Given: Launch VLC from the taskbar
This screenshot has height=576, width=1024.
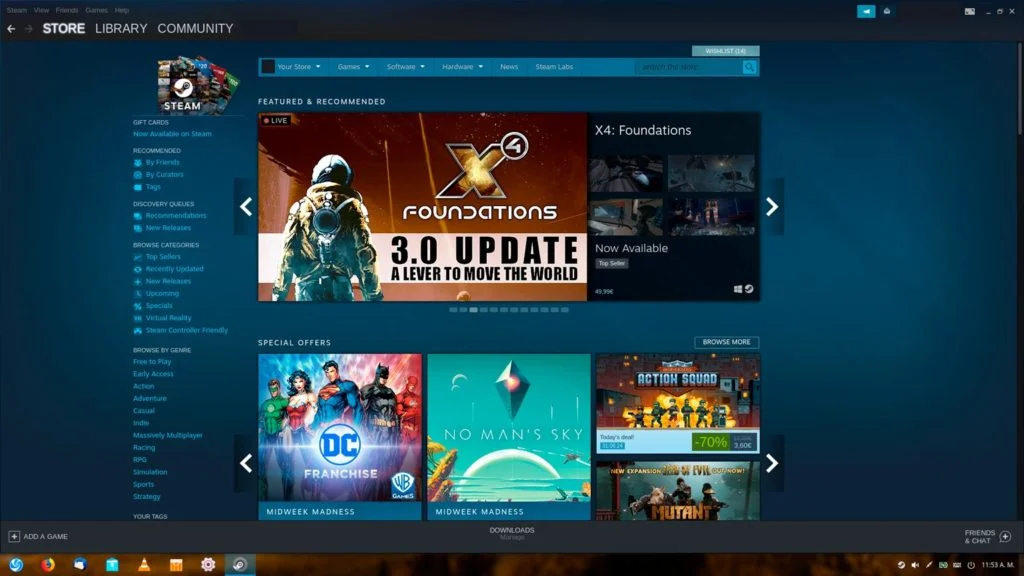Looking at the screenshot, I should click(x=144, y=564).
